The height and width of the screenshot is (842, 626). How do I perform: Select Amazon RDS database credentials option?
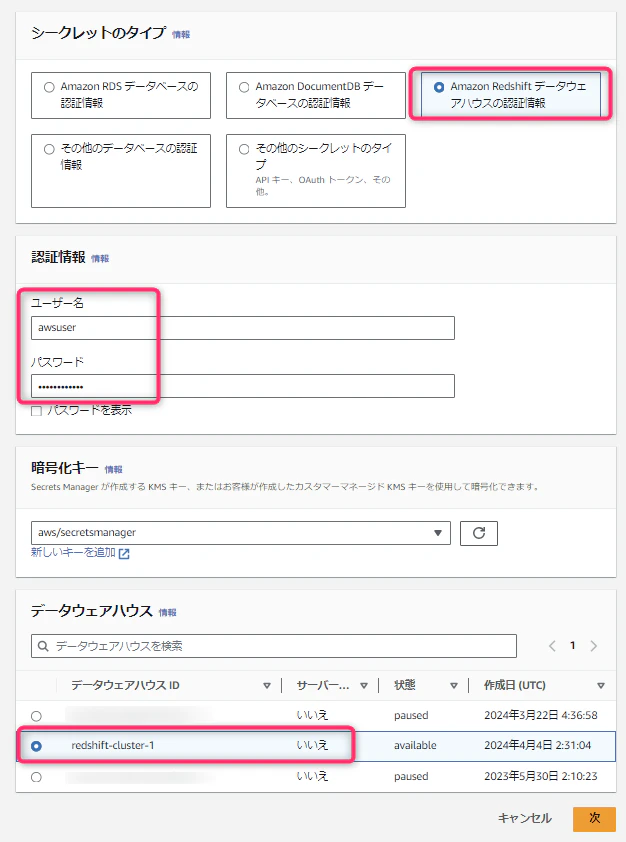[121, 95]
